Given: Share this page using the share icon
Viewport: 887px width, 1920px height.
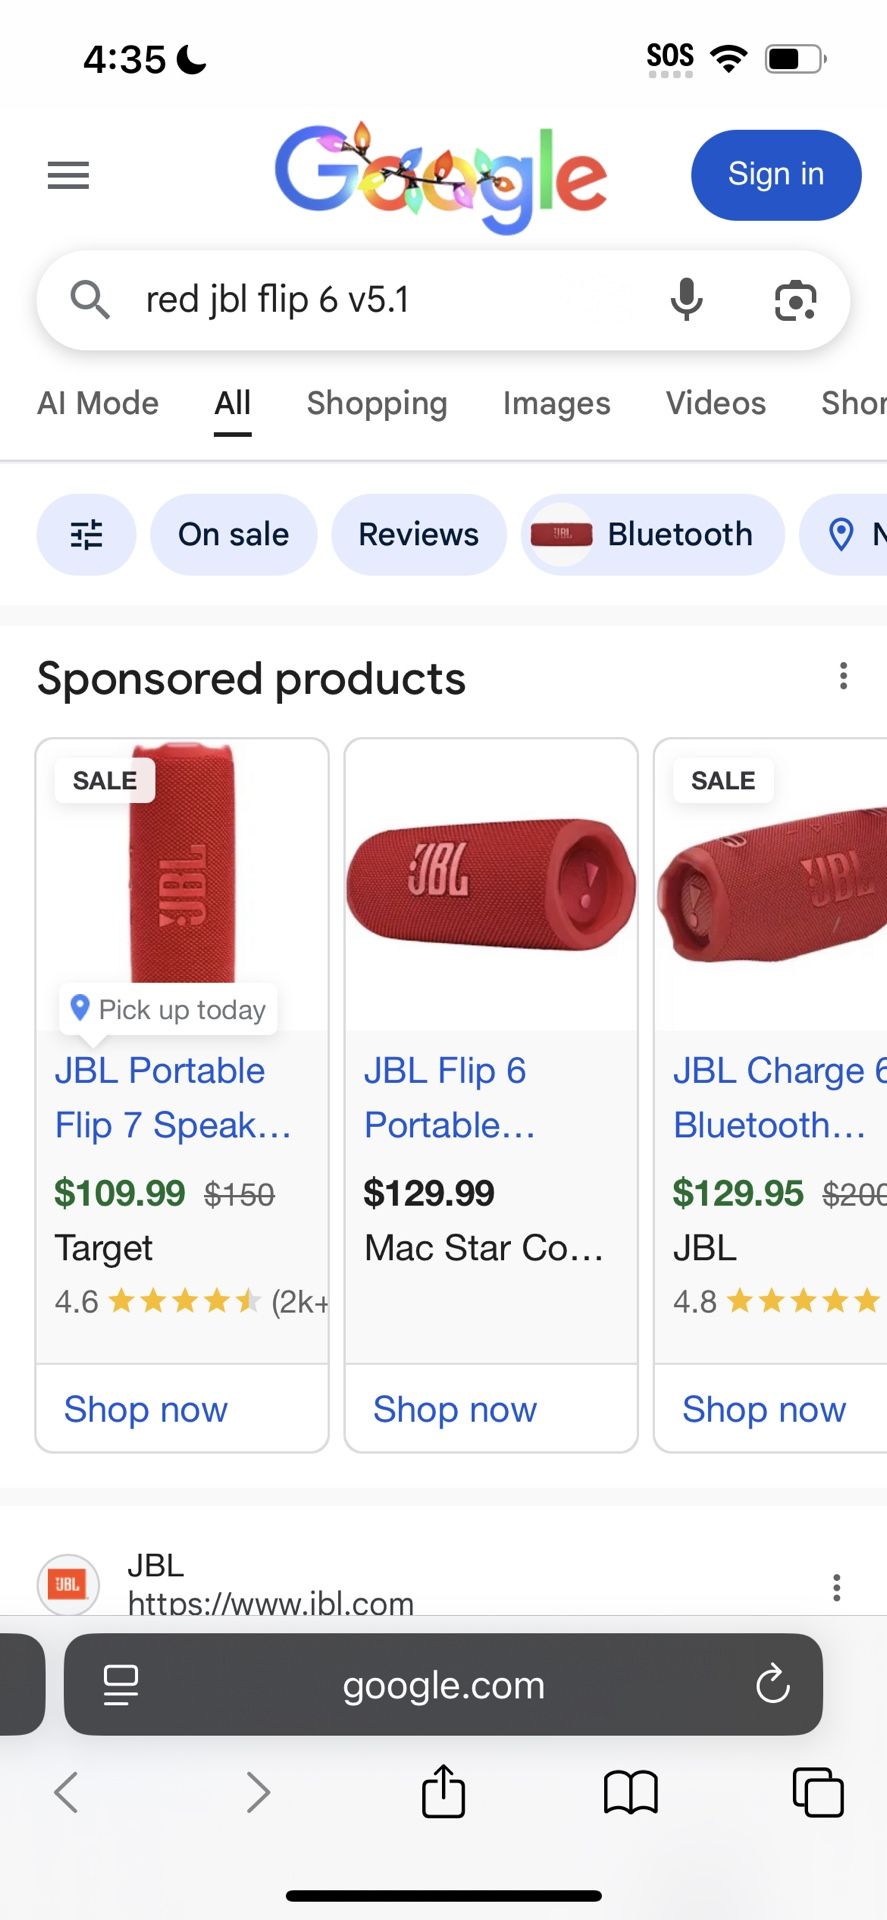Looking at the screenshot, I should 443,1792.
